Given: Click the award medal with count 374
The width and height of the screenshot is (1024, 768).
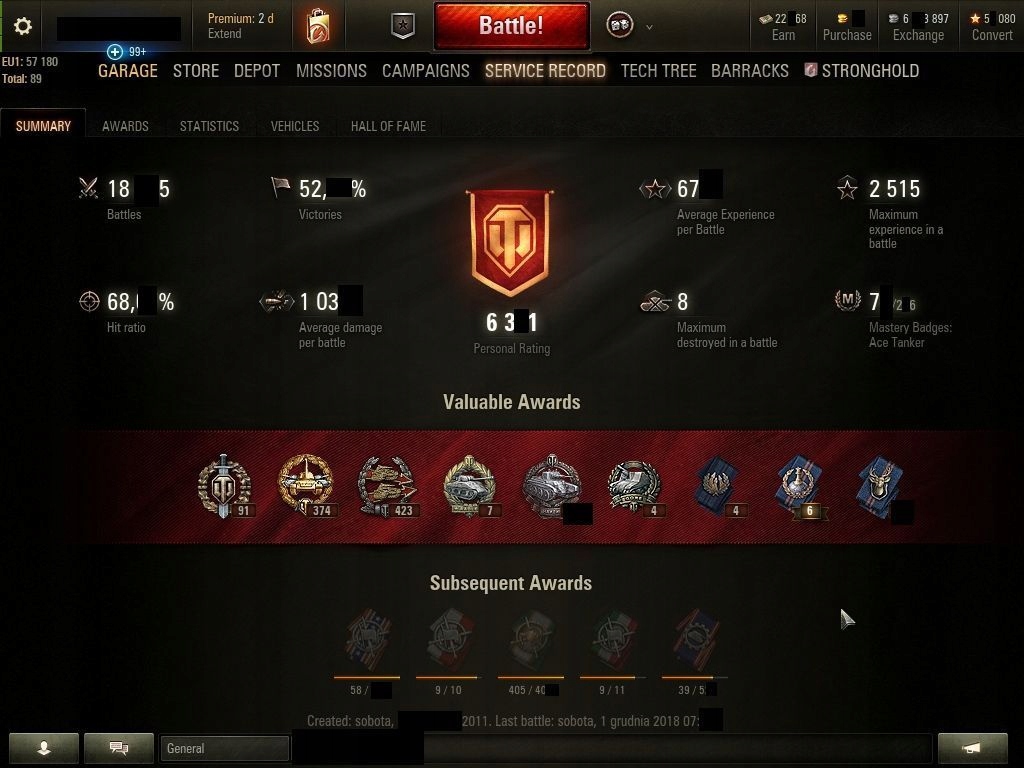Looking at the screenshot, I should 306,486.
